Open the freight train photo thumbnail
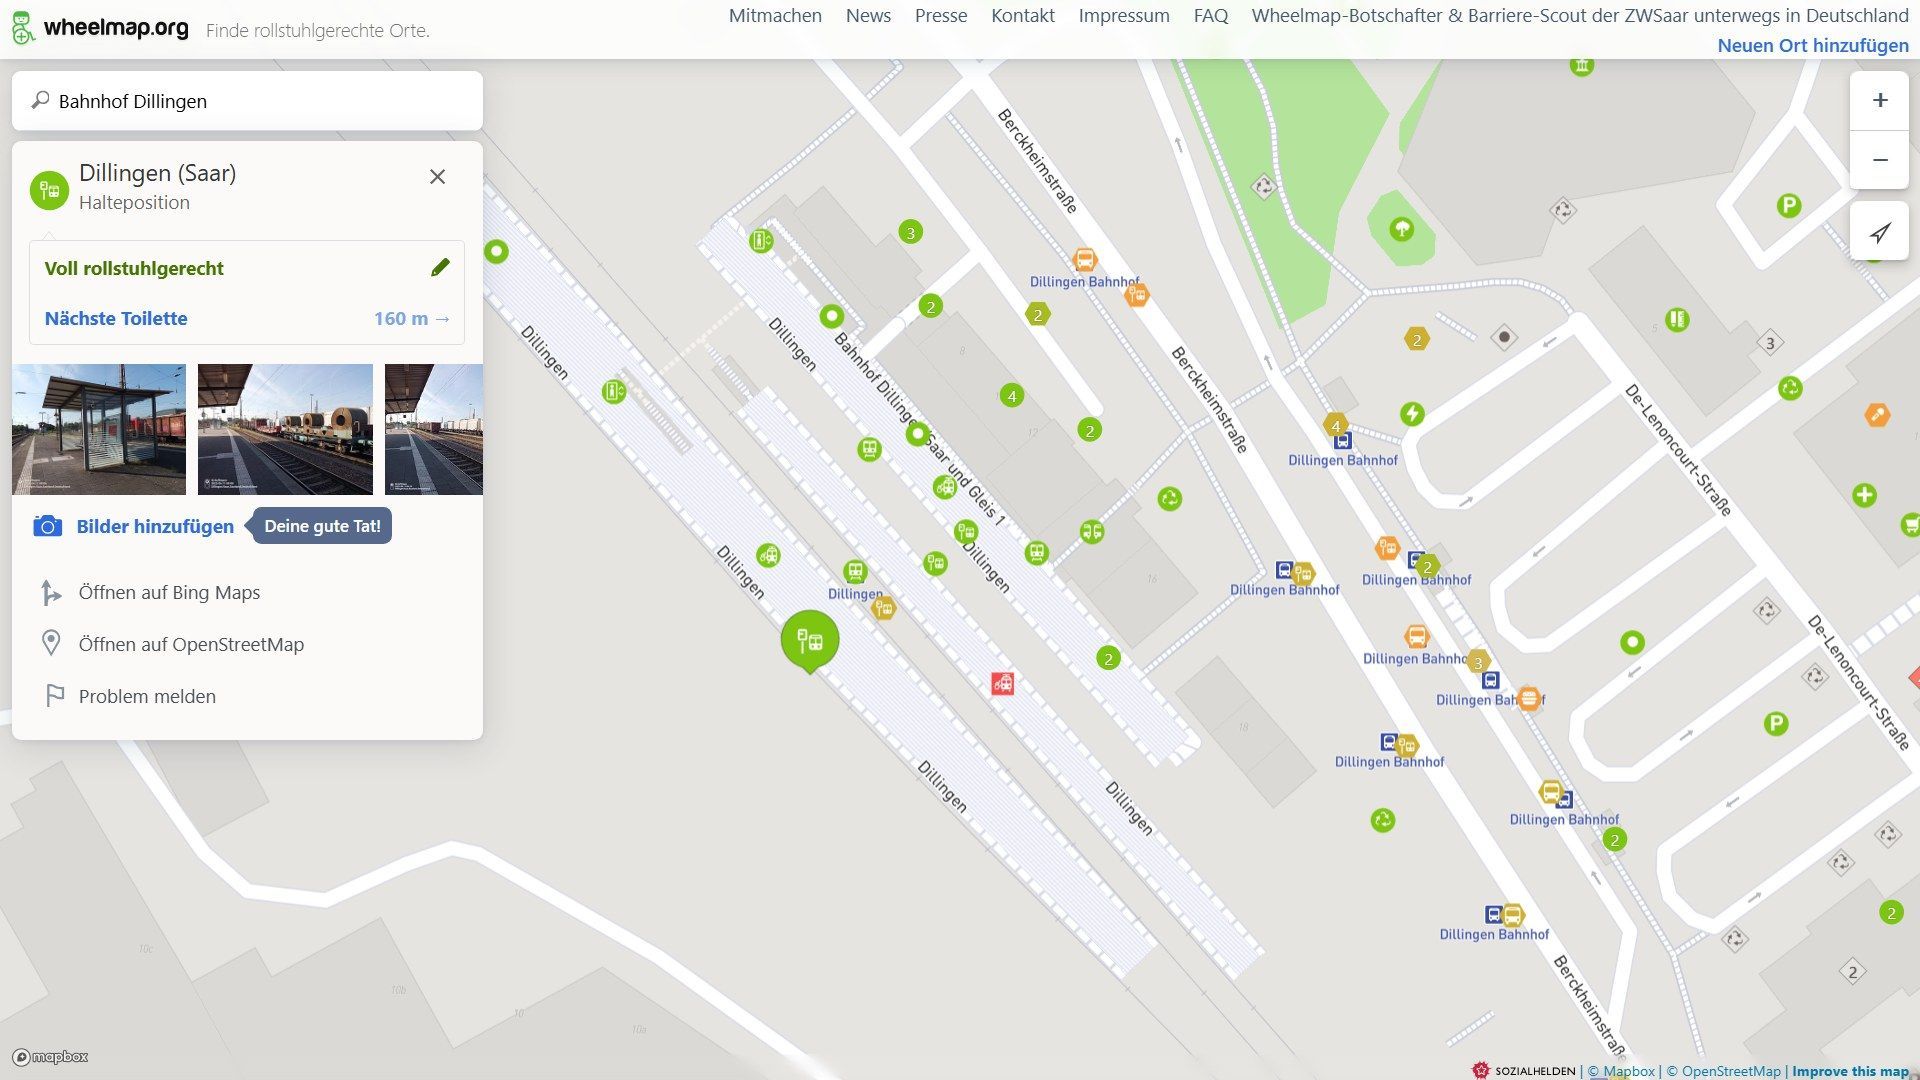 click(285, 429)
